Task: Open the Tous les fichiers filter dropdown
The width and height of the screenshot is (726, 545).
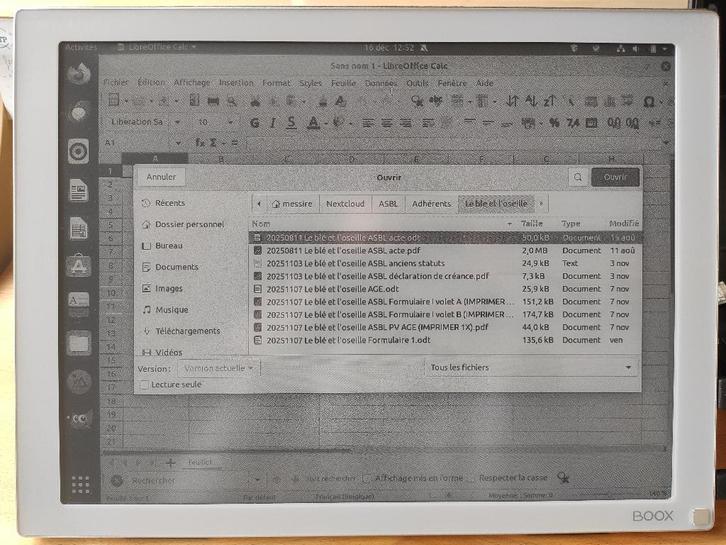Action: tap(531, 368)
